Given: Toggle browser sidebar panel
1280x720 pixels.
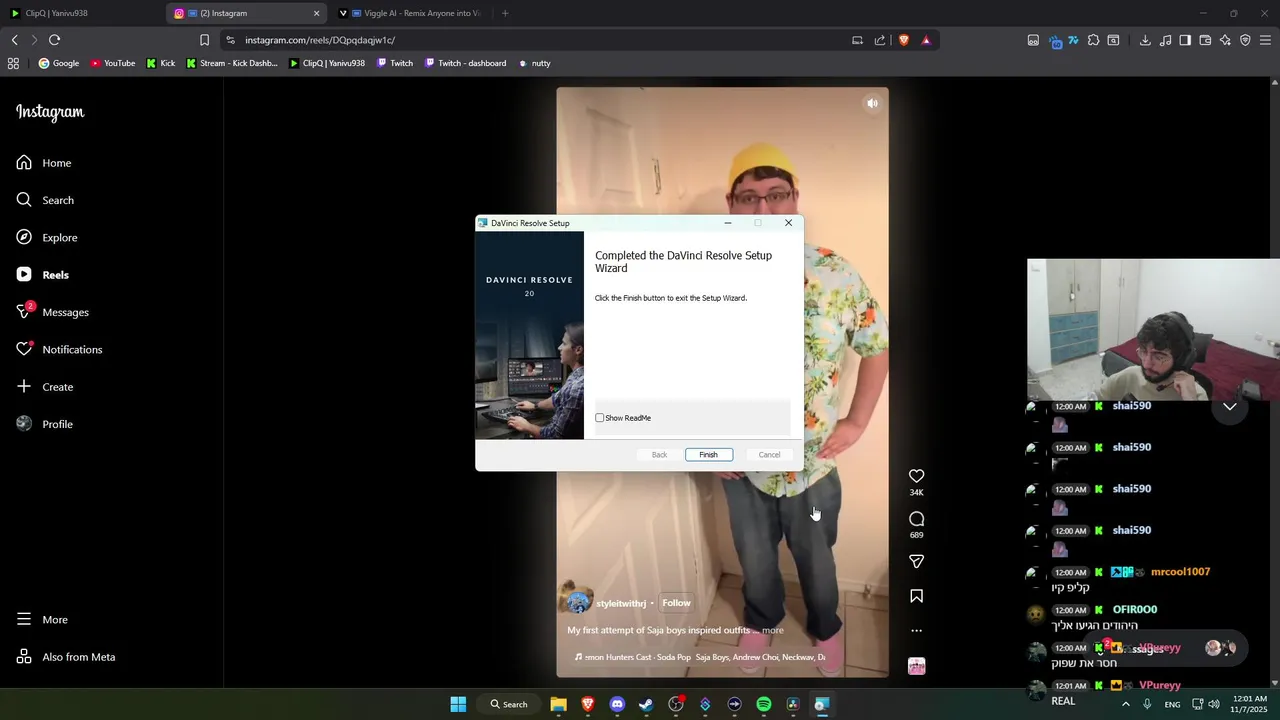Looking at the screenshot, I should [1185, 40].
